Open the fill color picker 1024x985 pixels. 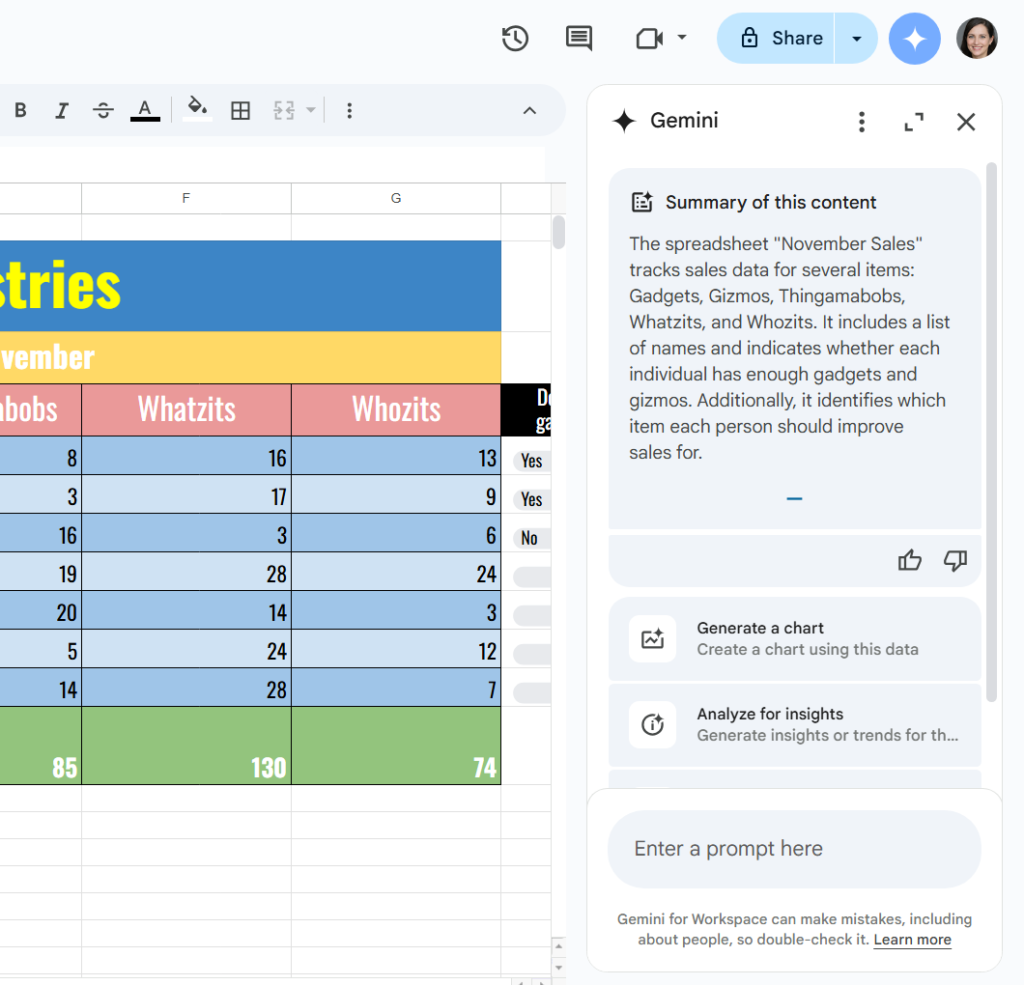tap(197, 109)
